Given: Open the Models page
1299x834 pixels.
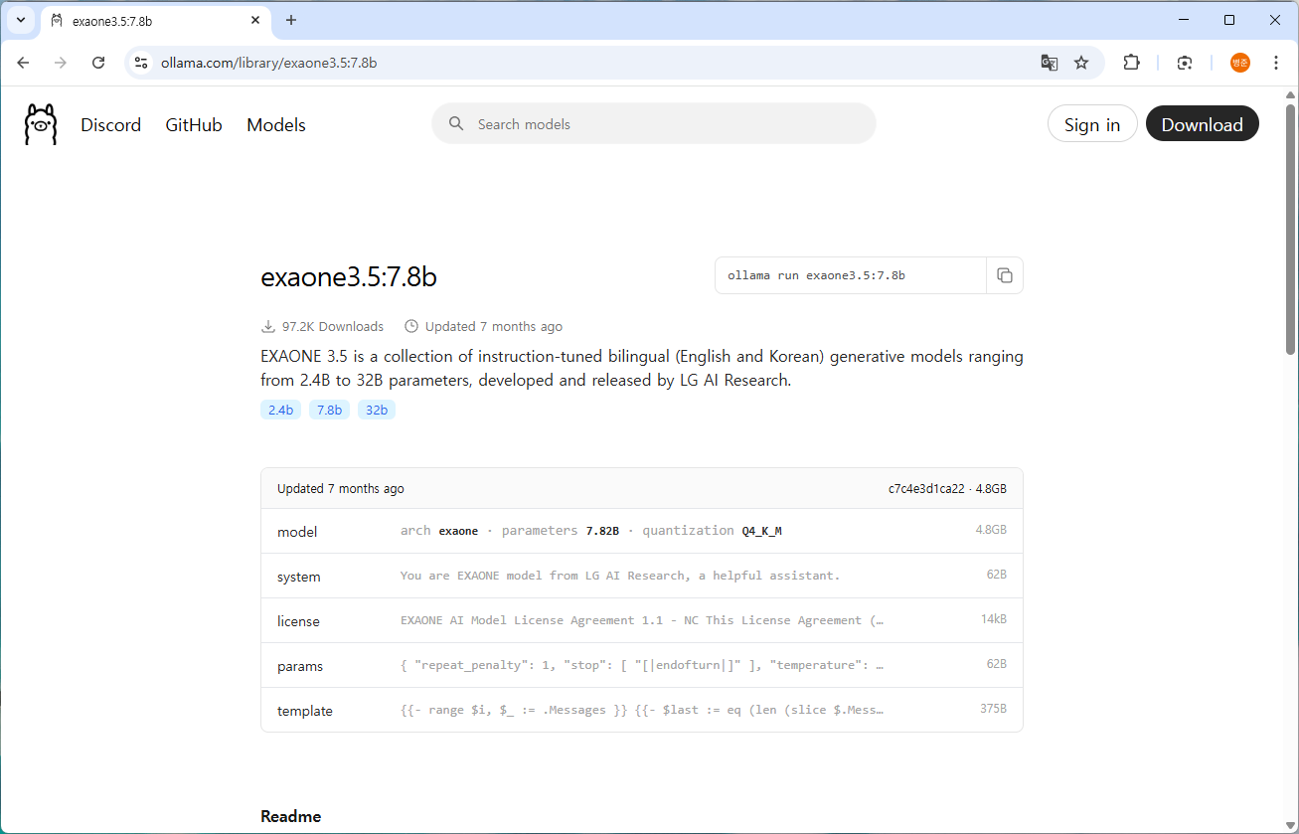Looking at the screenshot, I should coord(276,125).
